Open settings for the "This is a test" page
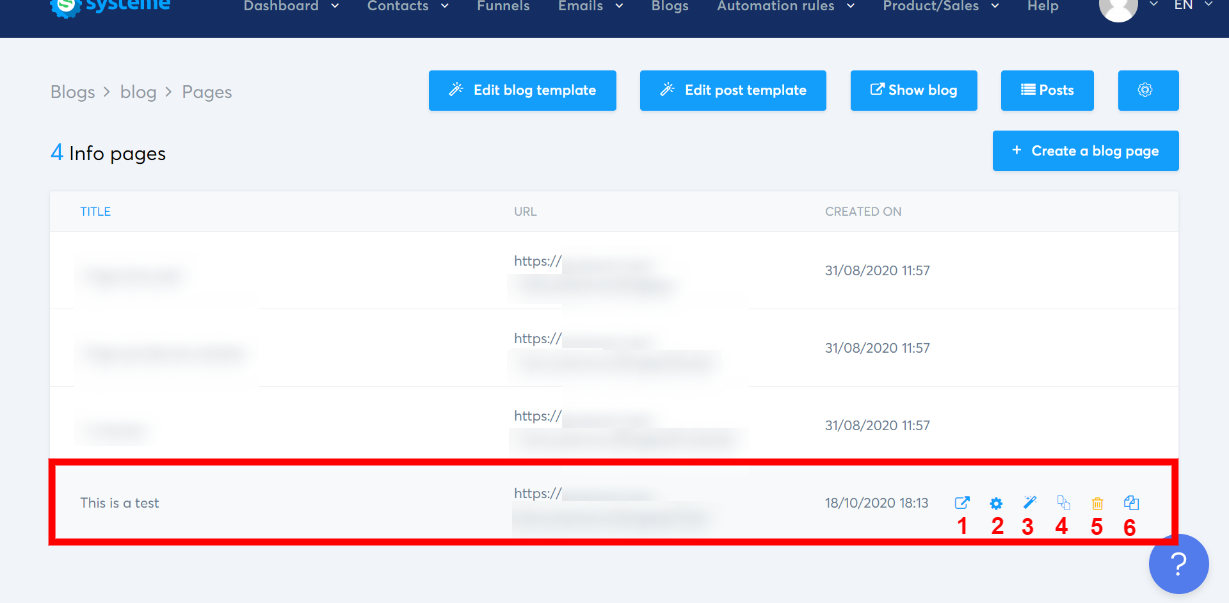This screenshot has height=603, width=1229. pyautogui.click(x=996, y=503)
